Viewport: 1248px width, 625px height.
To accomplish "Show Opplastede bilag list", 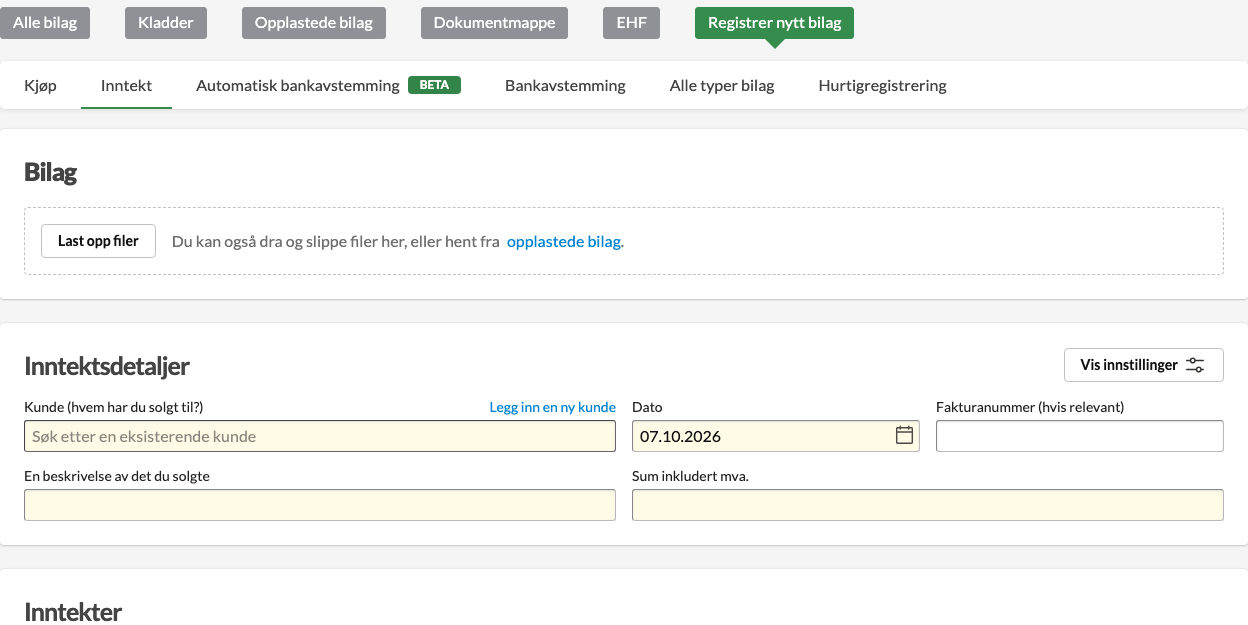I will 314,23.
